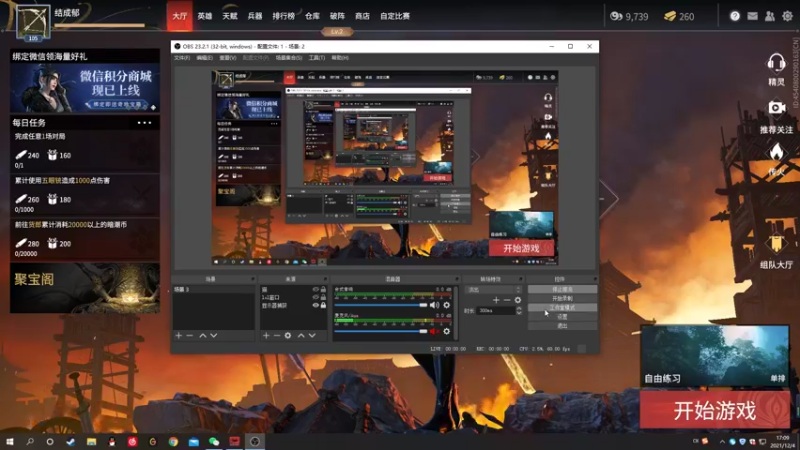Move the scene up with the up arrow
Image resolution: width=800 pixels, height=450 pixels.
point(203,336)
